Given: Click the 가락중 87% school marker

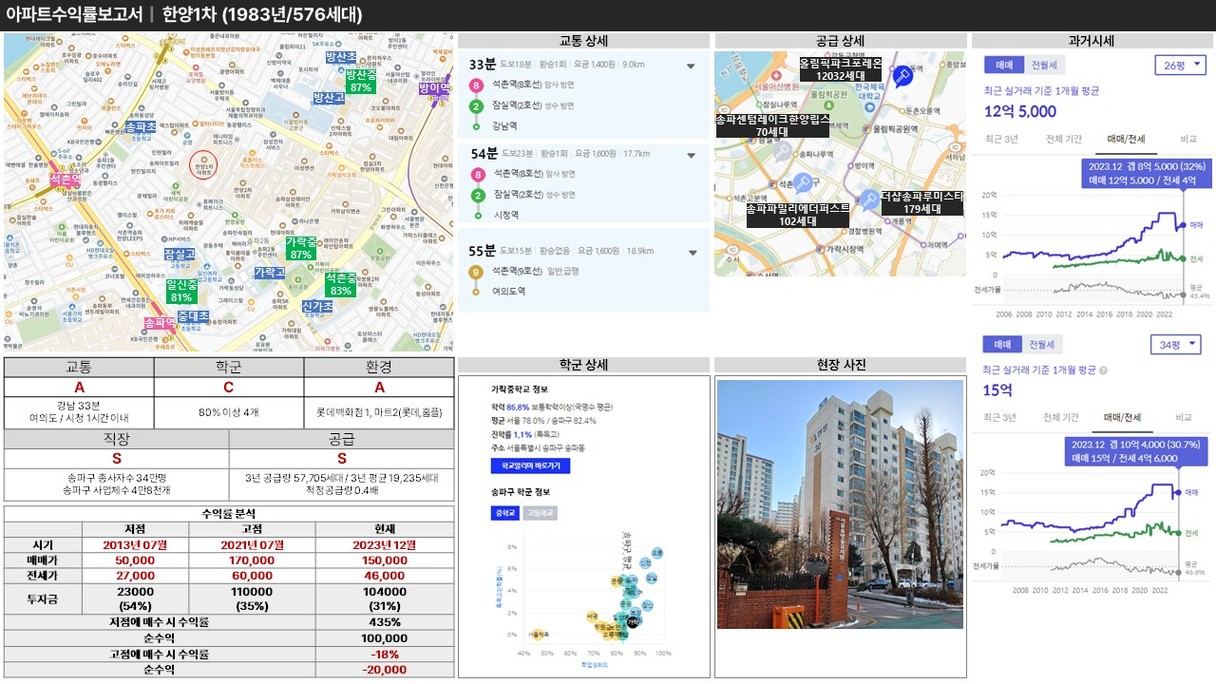Looking at the screenshot, I should (300, 248).
